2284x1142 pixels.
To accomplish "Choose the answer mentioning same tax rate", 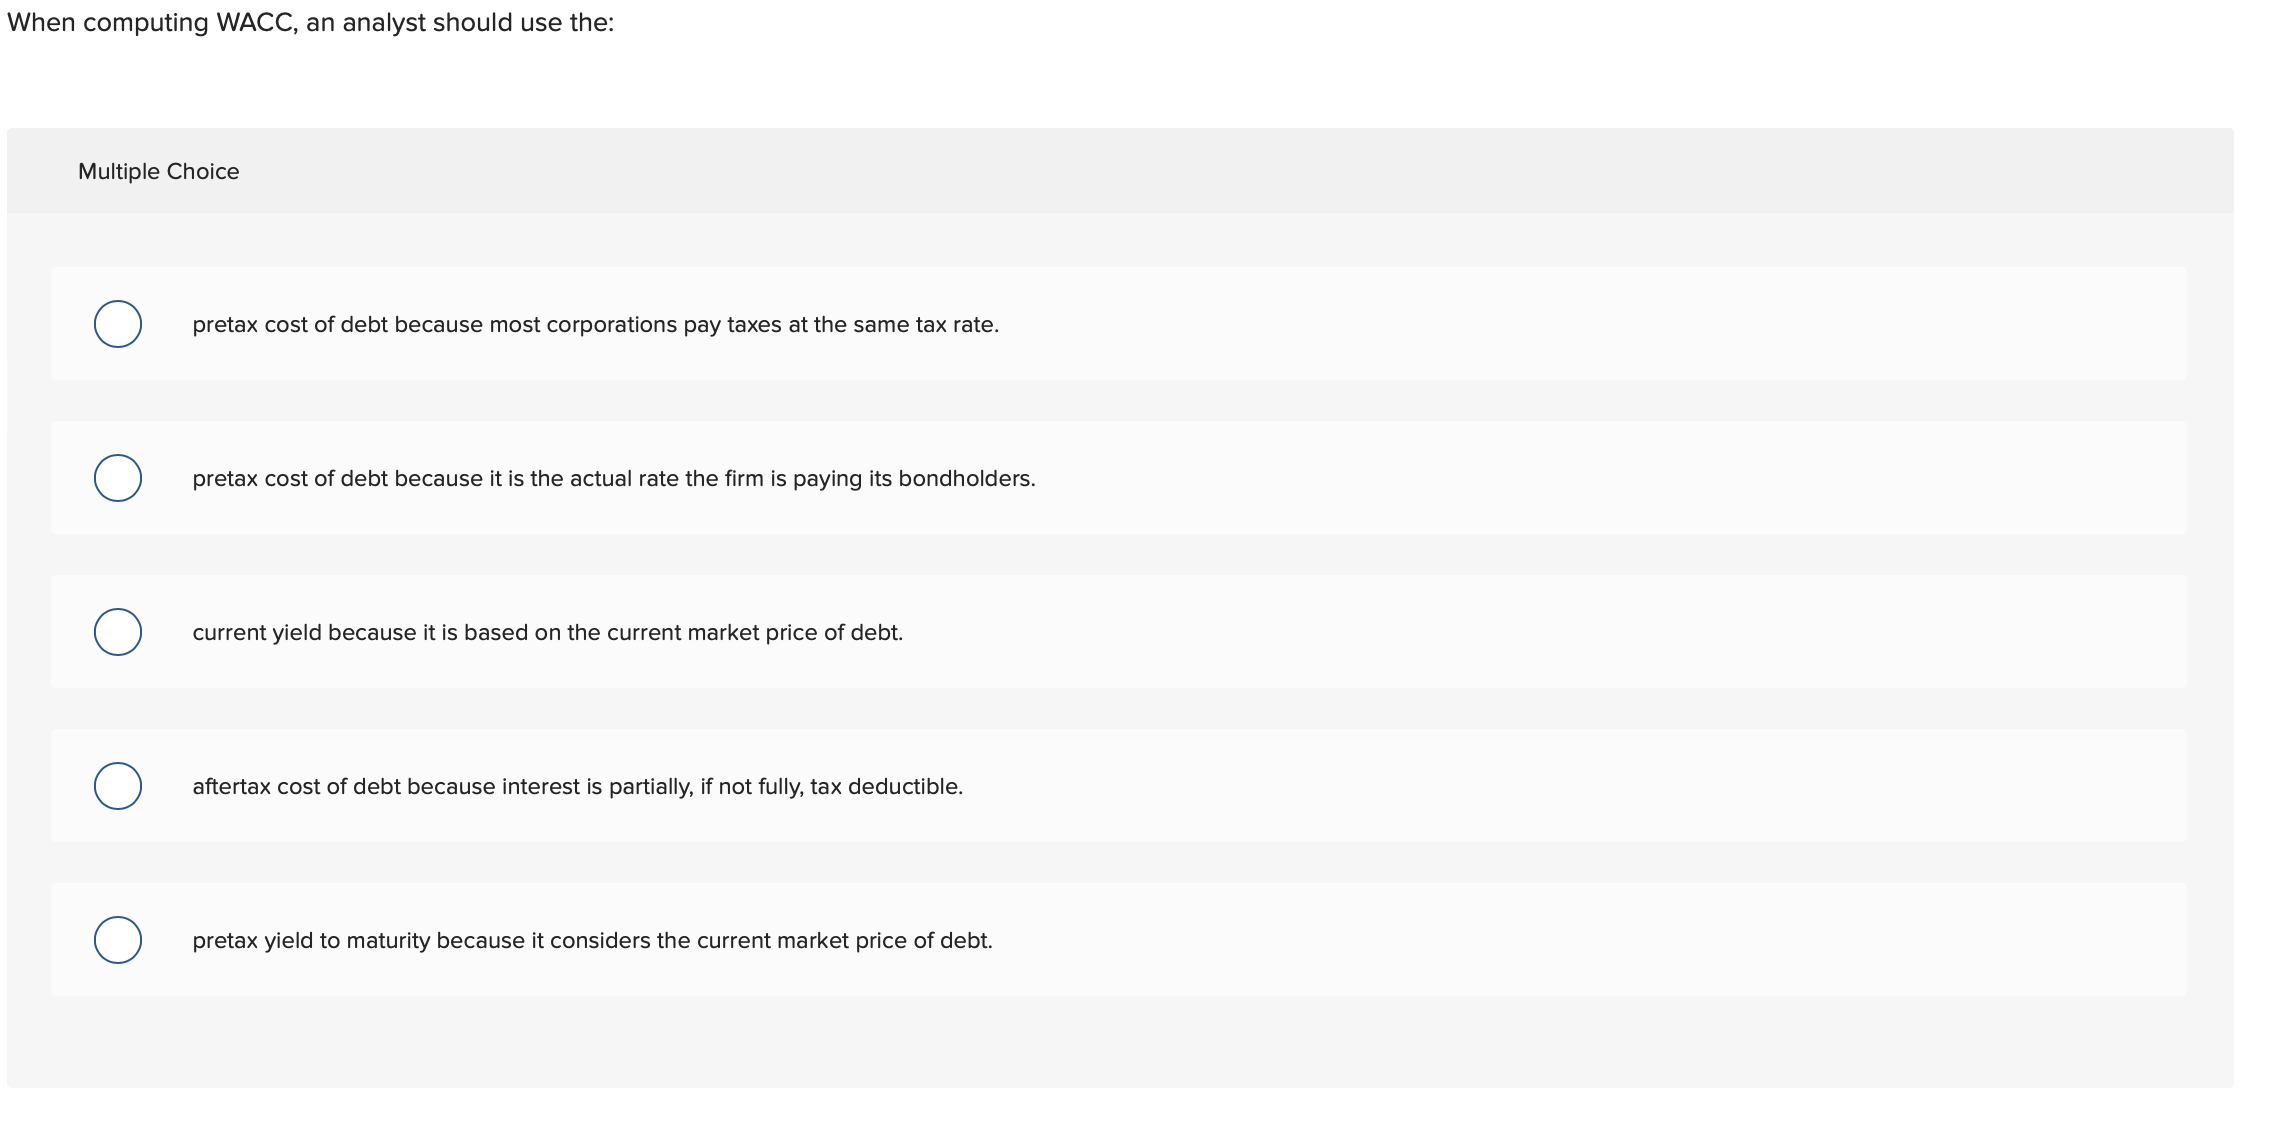I will click(595, 323).
